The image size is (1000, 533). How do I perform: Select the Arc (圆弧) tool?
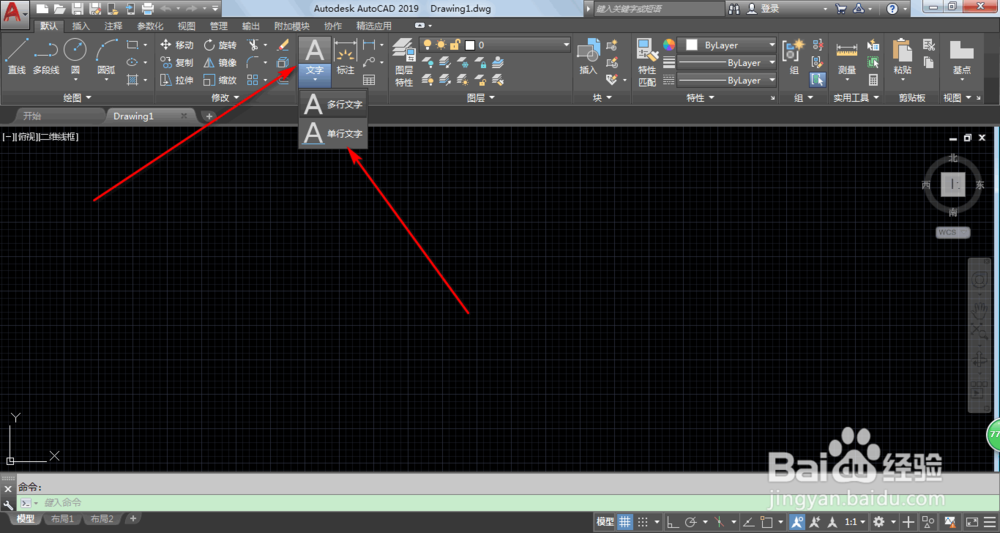(107, 57)
